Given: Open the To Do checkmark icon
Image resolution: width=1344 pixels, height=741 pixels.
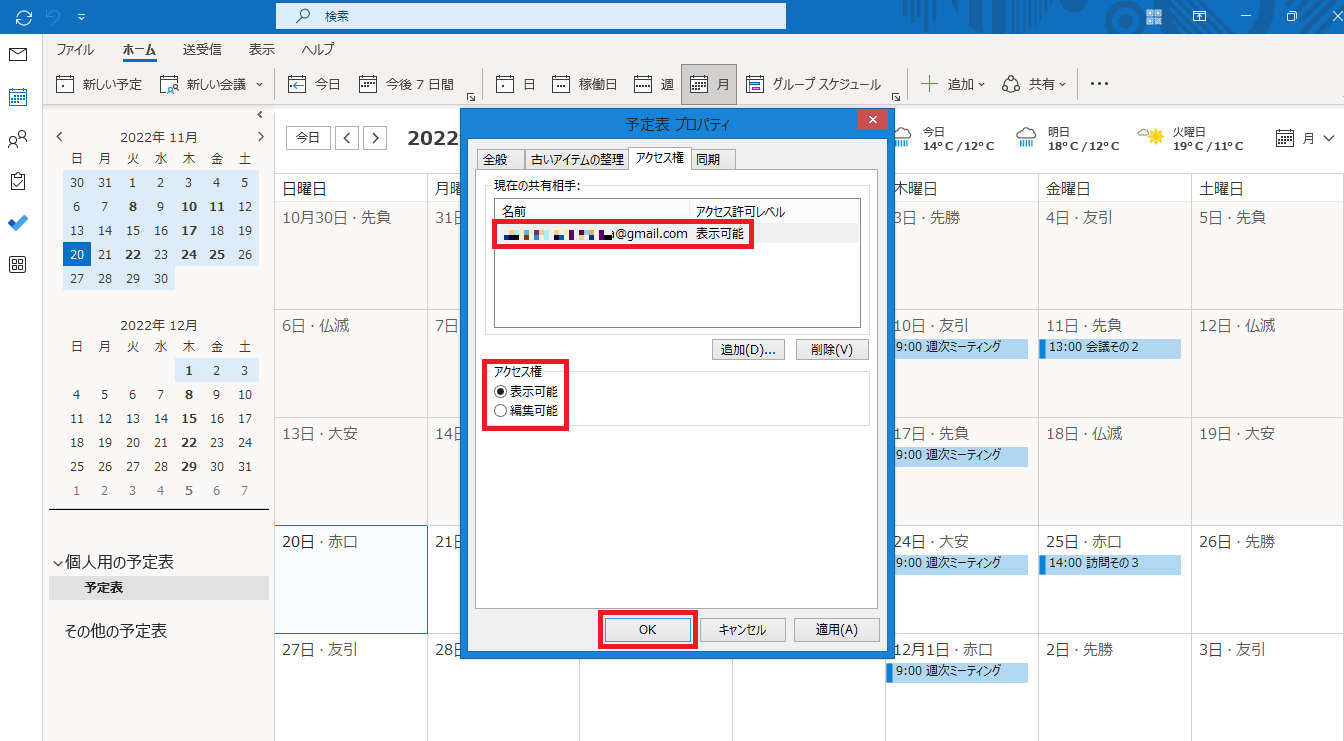Looking at the screenshot, I should click(x=18, y=223).
